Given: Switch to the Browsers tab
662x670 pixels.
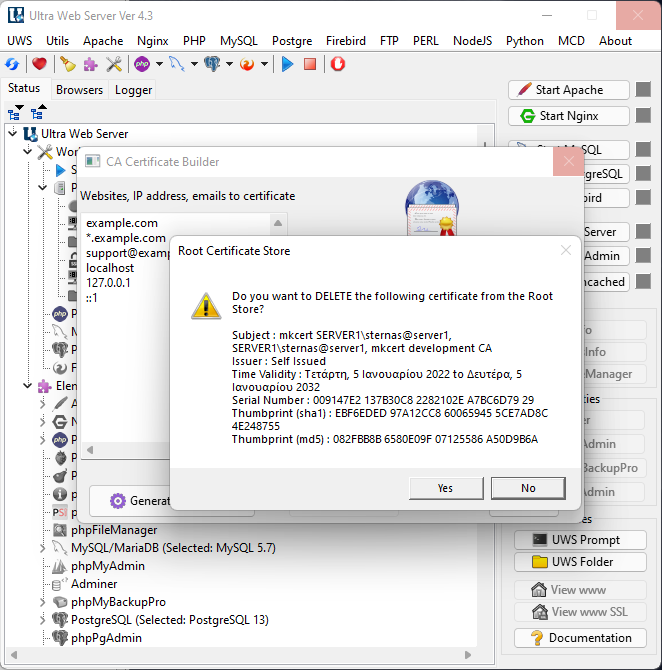Looking at the screenshot, I should pos(79,90).
